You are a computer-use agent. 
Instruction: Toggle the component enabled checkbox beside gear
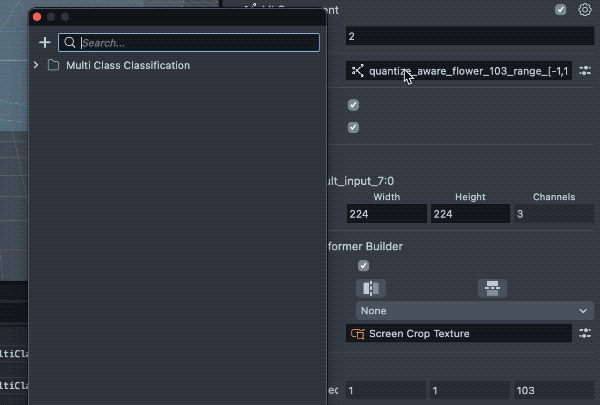point(561,10)
